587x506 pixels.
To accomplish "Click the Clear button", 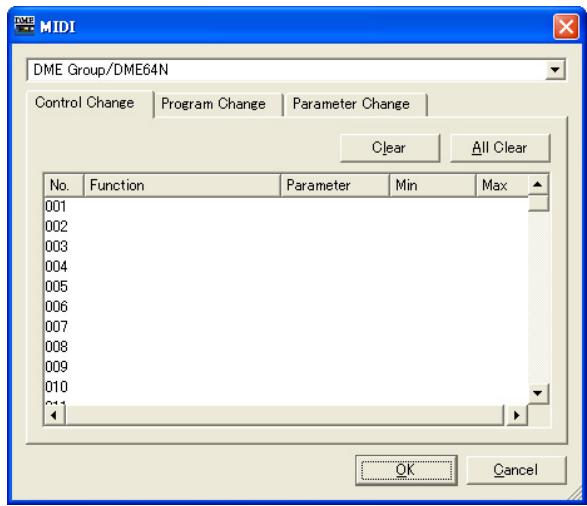I will [389, 148].
